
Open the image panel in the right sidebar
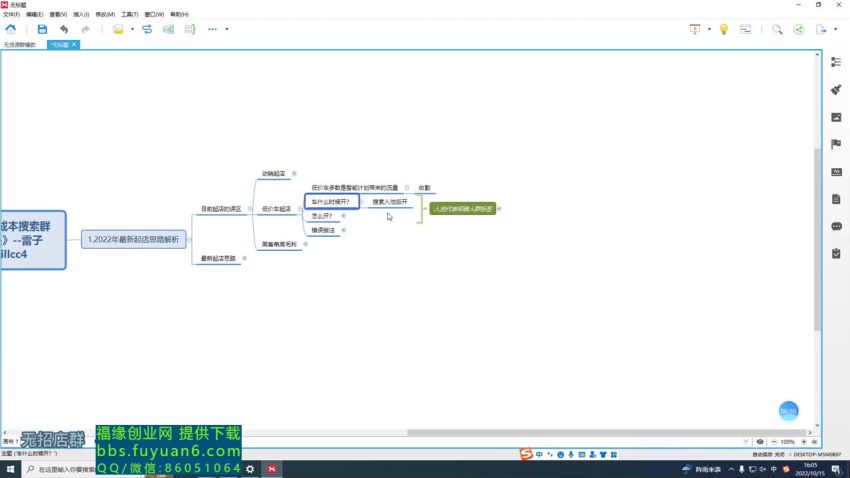pos(836,117)
